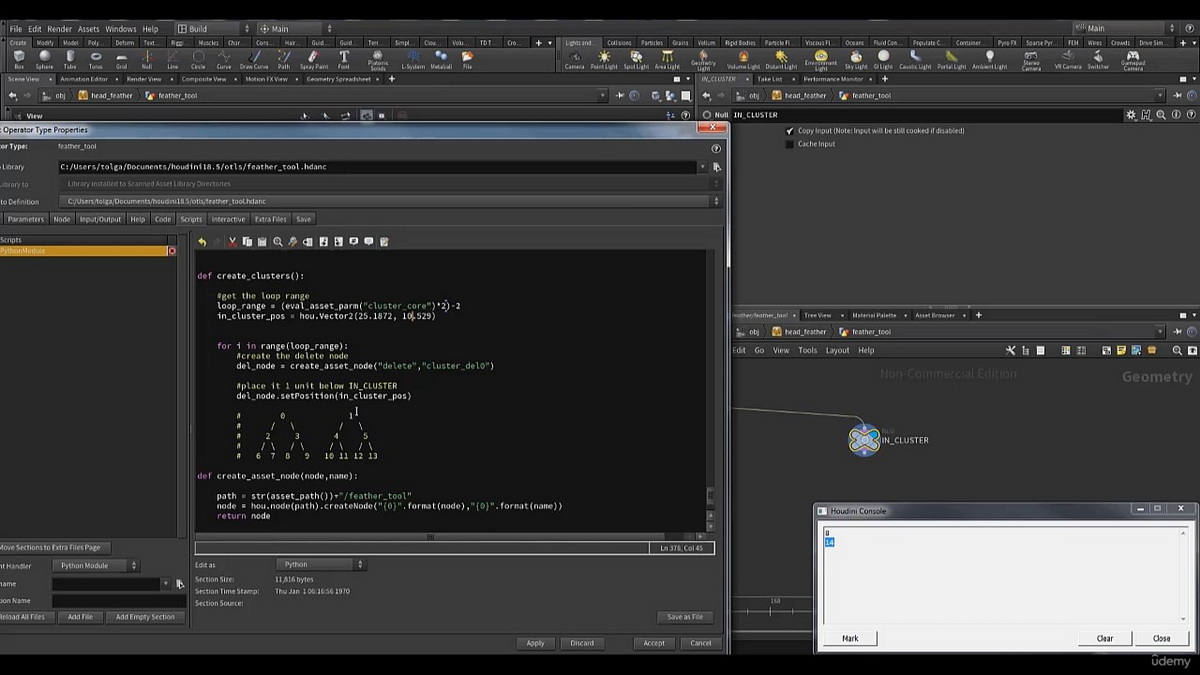Select the Grid shelf tool
The width and height of the screenshot is (1200, 675).
tap(121, 60)
